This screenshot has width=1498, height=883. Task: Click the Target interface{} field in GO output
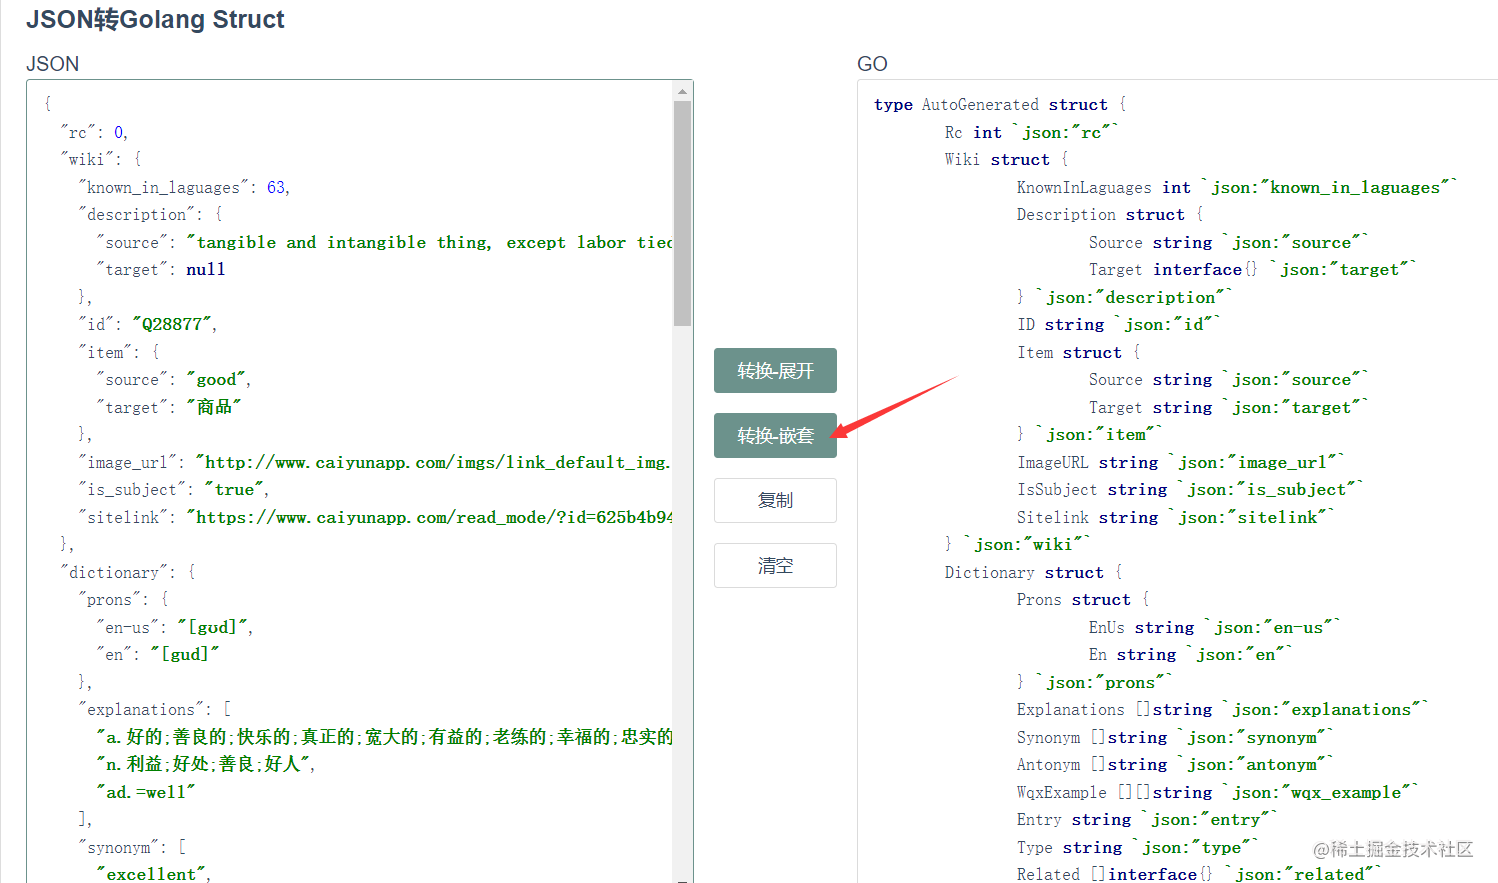tap(1253, 270)
